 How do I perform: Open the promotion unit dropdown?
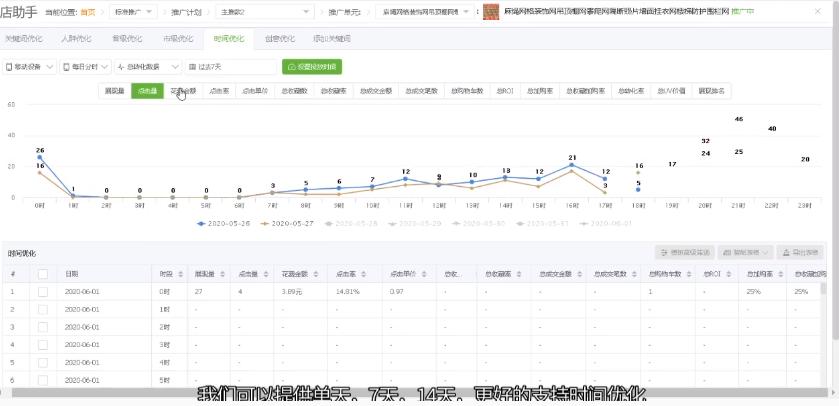click(425, 11)
